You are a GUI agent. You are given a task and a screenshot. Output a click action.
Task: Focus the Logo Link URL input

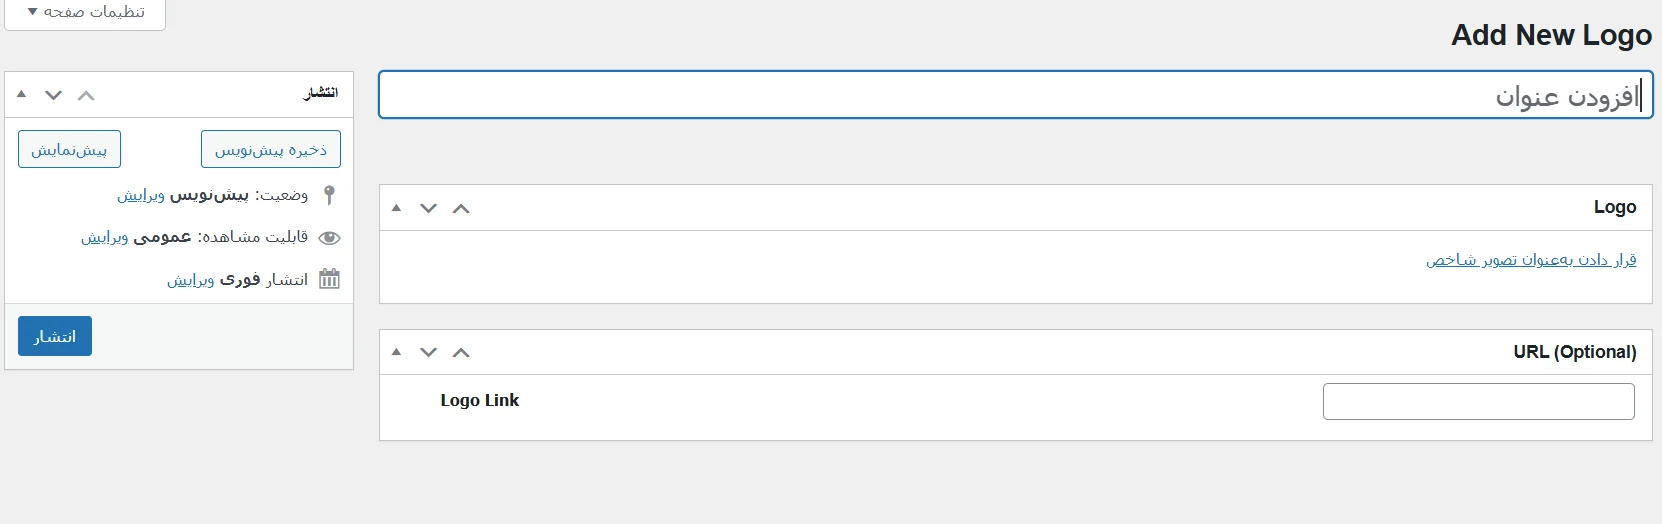click(x=1478, y=402)
